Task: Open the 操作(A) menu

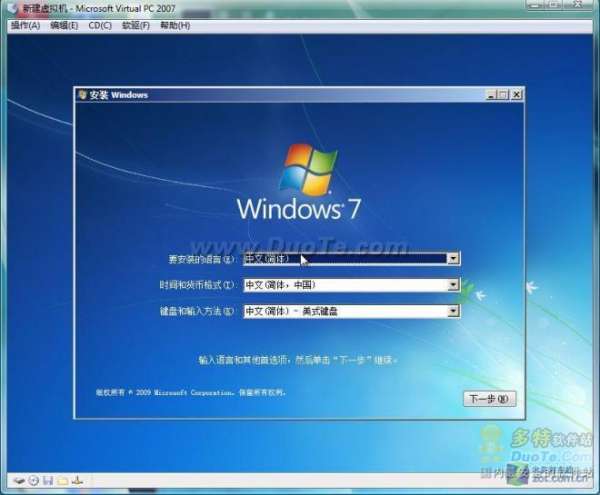Action: pos(25,25)
